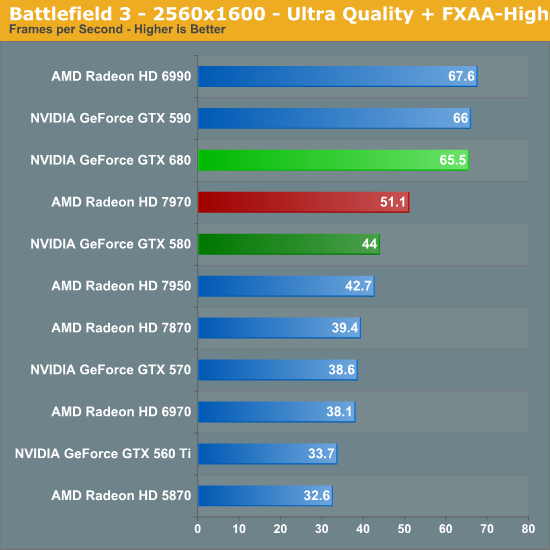Click the 40 tick on x-axis
The height and width of the screenshot is (550, 550).
[363, 529]
